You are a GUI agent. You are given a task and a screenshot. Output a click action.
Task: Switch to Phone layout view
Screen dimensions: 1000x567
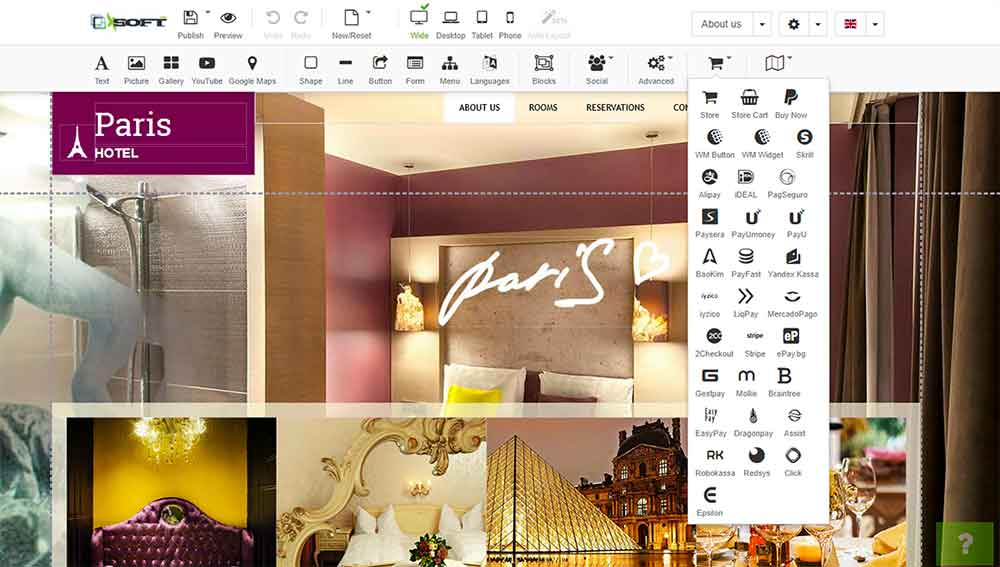[510, 24]
